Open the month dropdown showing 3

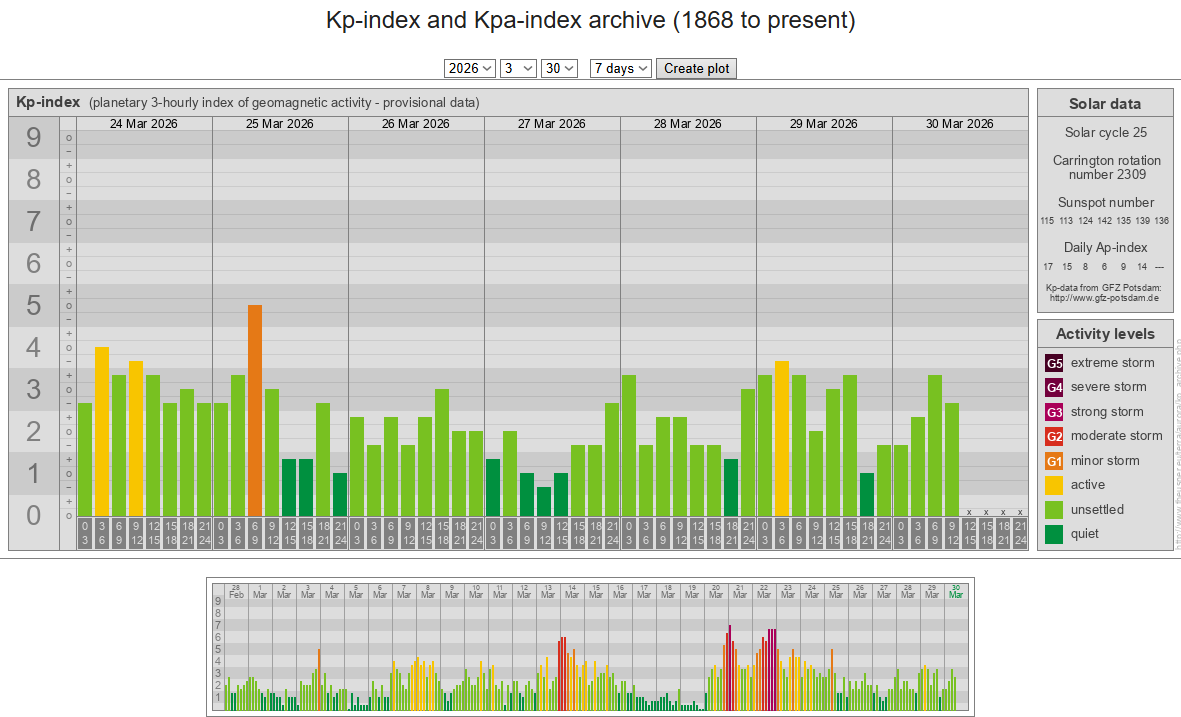(x=518, y=68)
